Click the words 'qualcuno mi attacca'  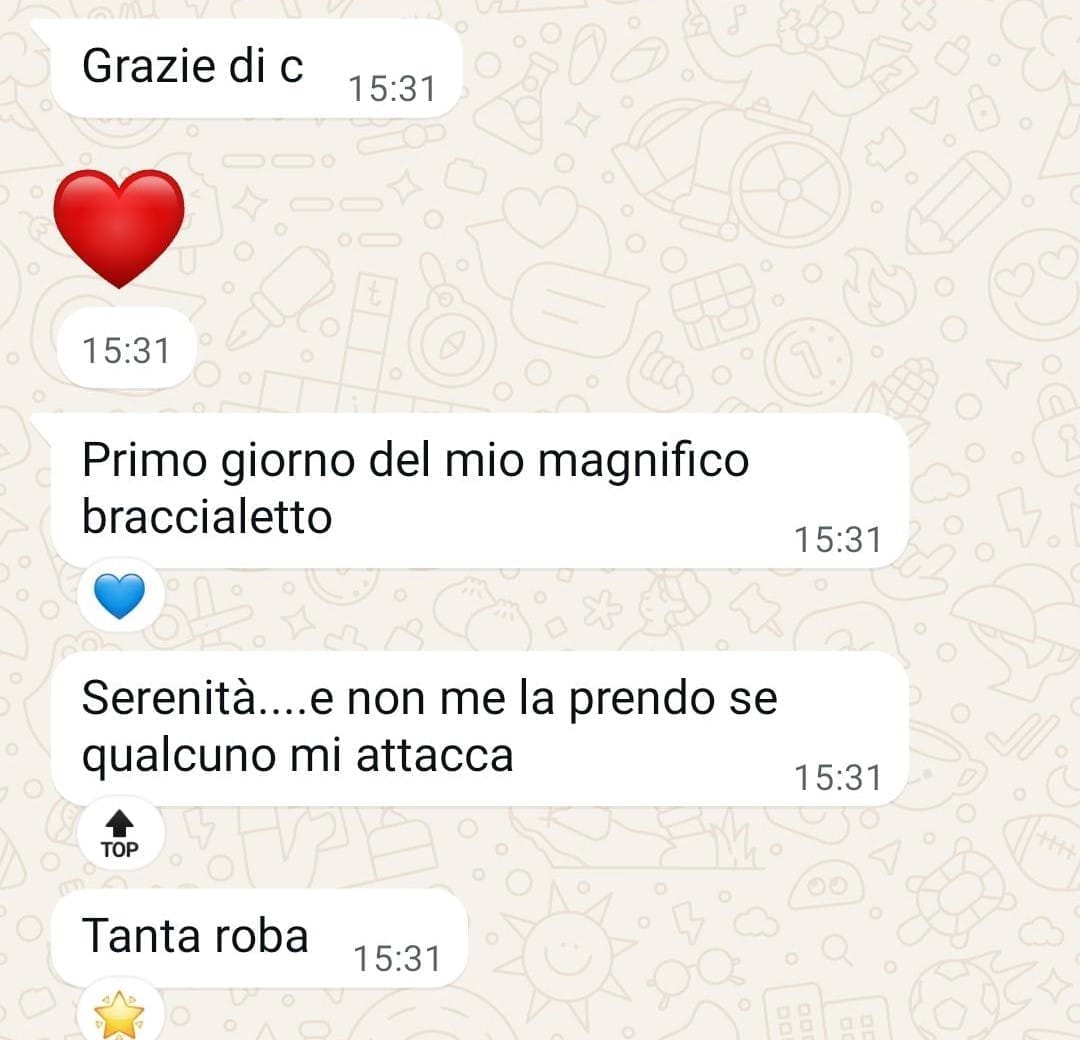[x=298, y=756]
